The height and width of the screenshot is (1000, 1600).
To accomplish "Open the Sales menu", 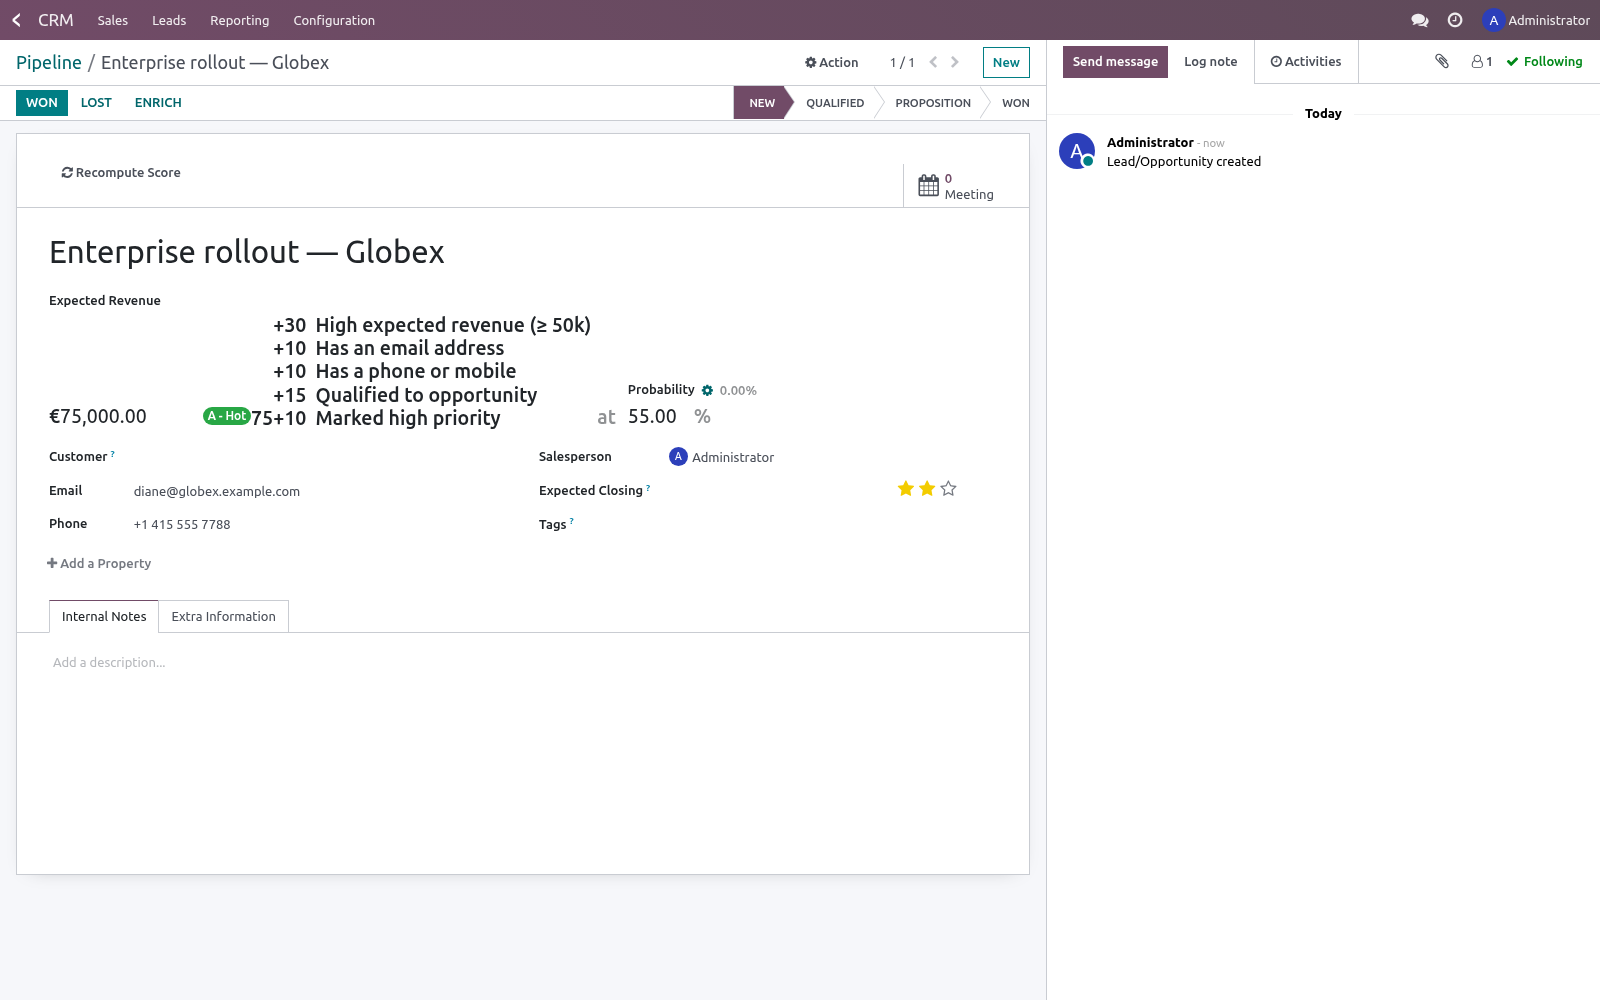I will coord(113,20).
